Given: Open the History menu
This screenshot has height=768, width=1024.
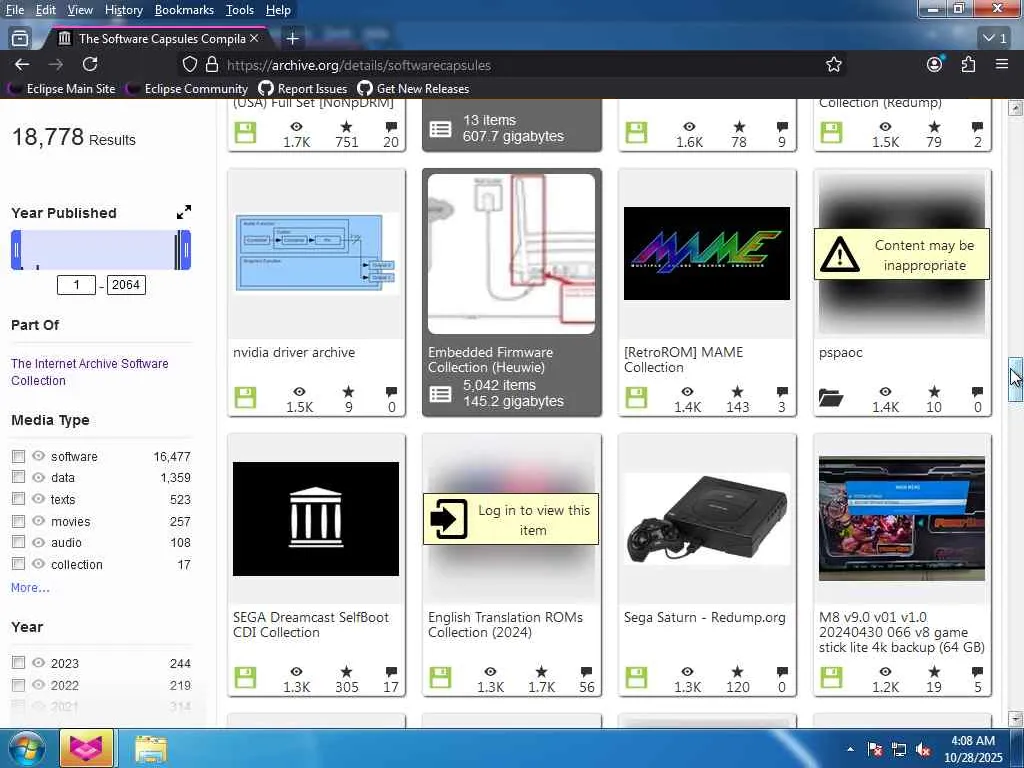Looking at the screenshot, I should (123, 10).
